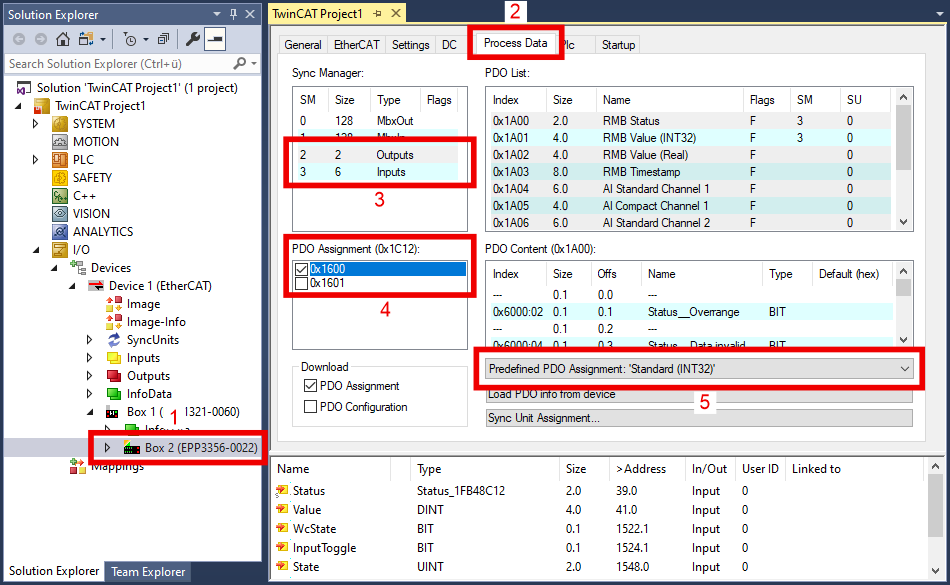The height and width of the screenshot is (585, 950).
Task: Click the Pending Changes Filter clock icon
Action: (130, 39)
